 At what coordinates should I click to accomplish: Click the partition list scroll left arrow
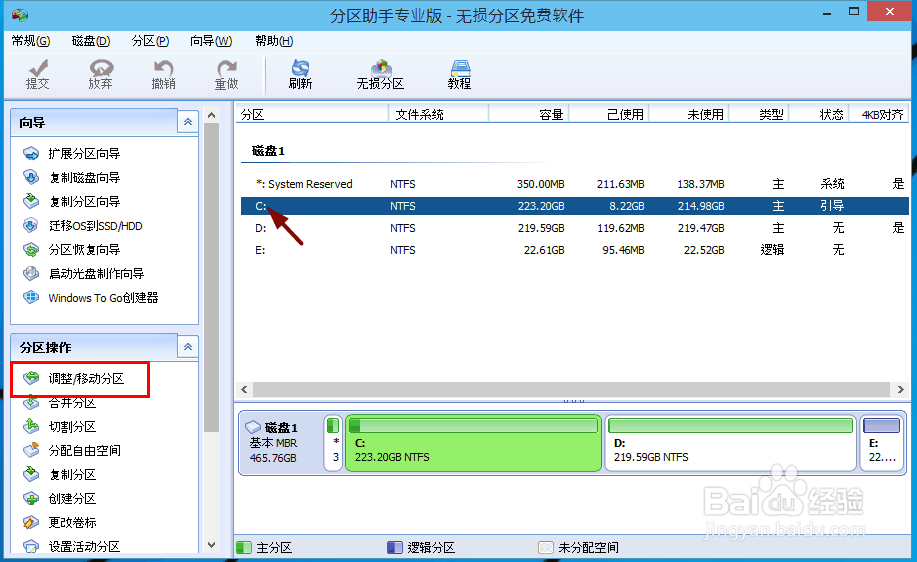(x=244, y=389)
